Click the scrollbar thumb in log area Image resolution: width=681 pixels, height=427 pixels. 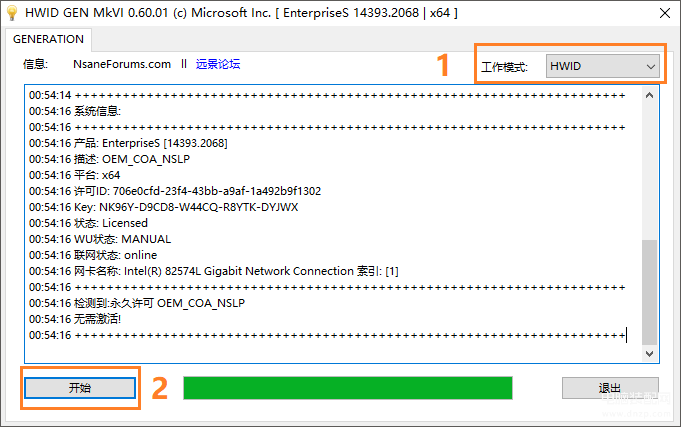click(x=649, y=292)
